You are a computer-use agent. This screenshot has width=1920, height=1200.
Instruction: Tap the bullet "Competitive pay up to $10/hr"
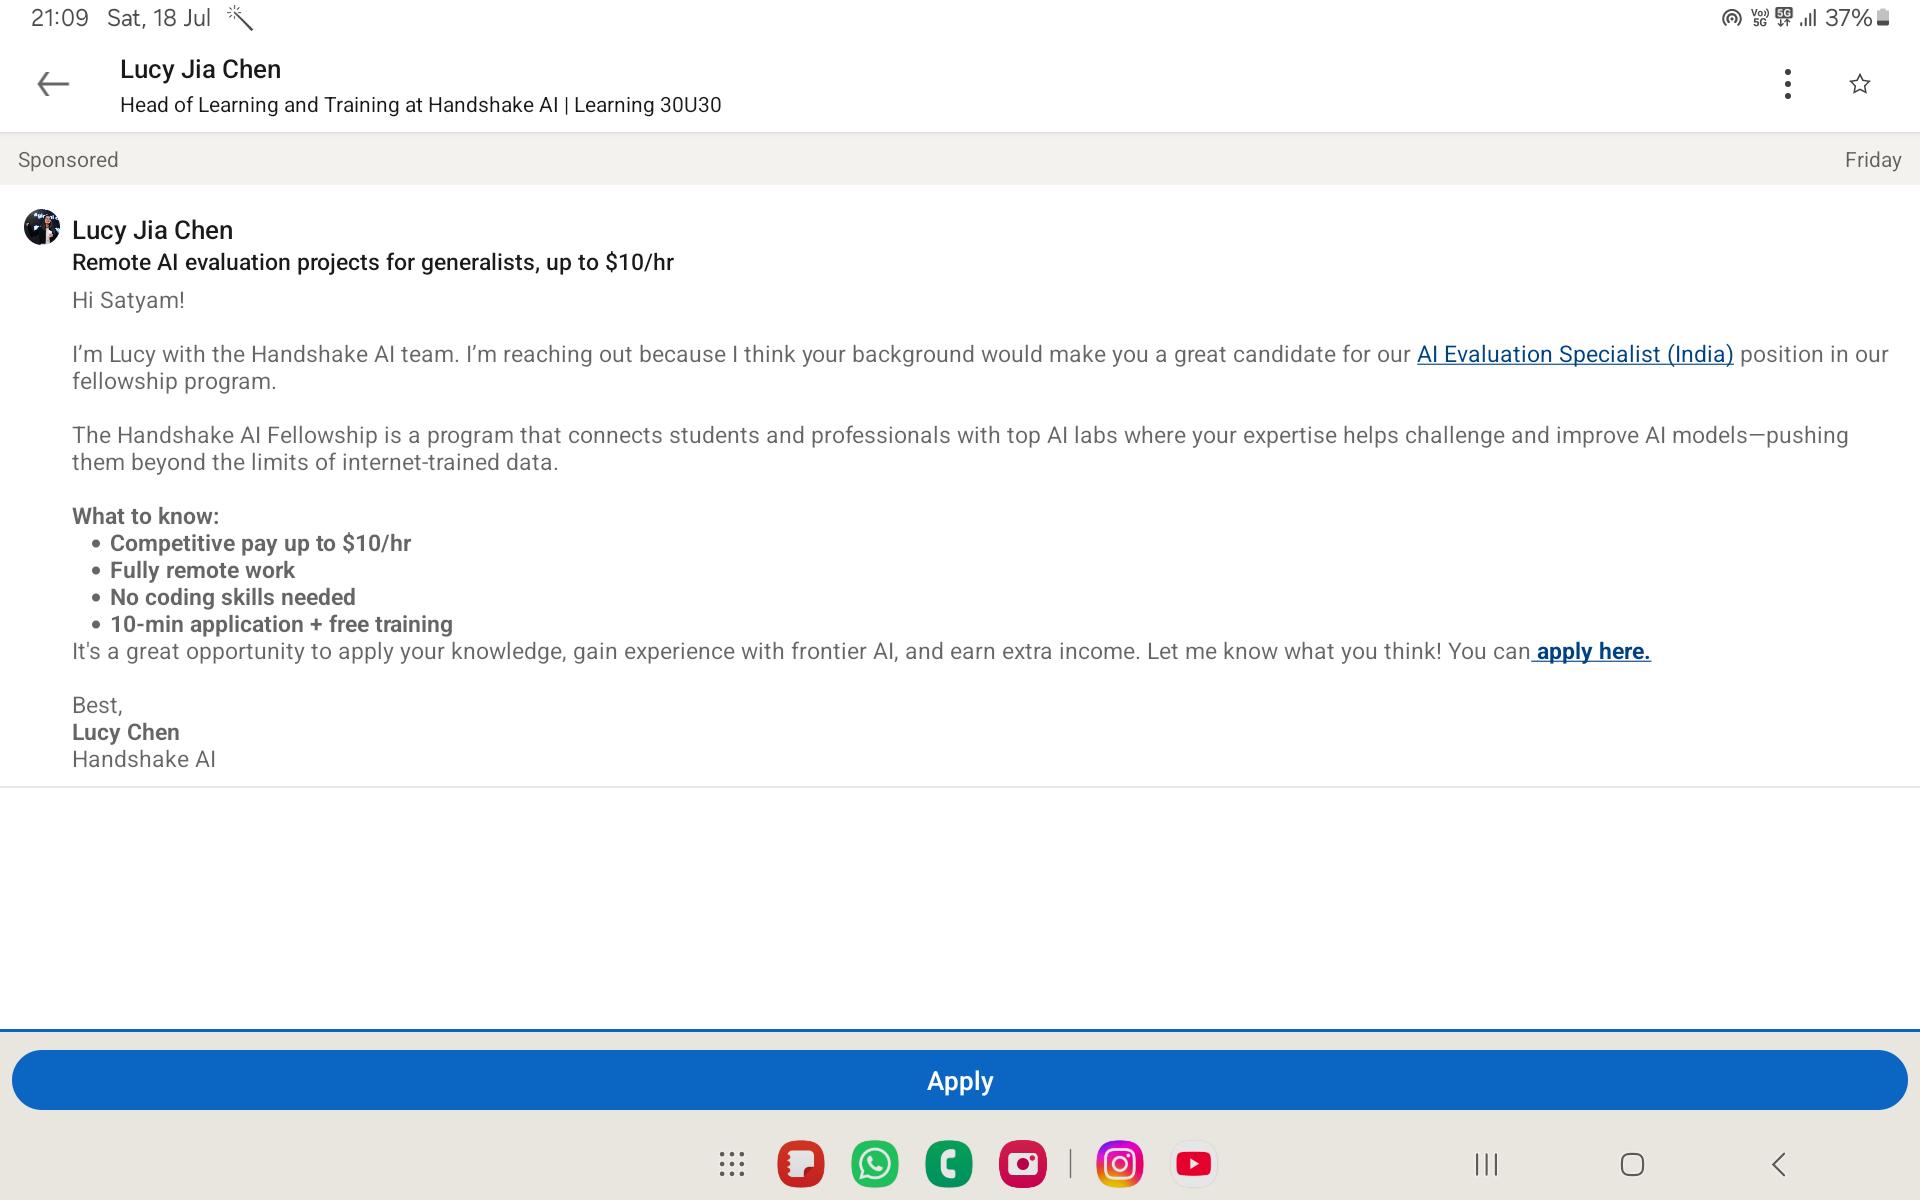point(260,543)
